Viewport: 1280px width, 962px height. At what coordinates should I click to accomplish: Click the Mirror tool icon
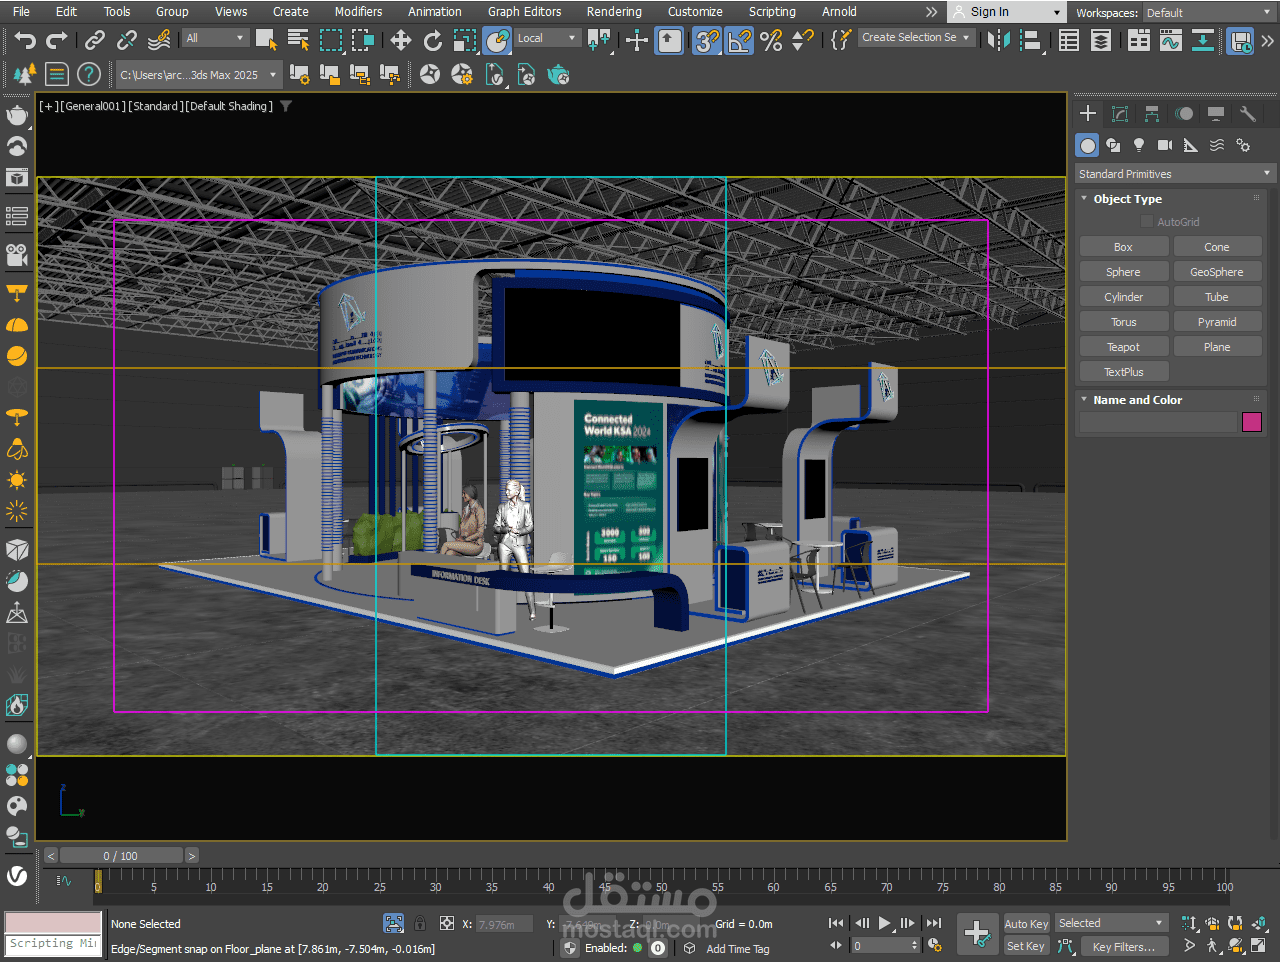point(997,40)
